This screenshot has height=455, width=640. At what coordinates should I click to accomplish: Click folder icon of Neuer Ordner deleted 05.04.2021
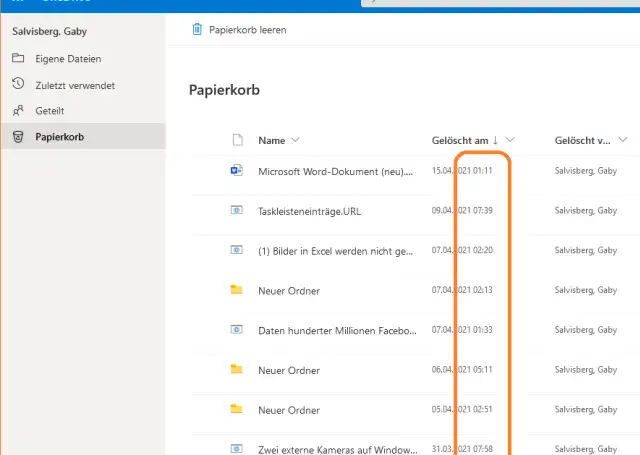coord(237,409)
